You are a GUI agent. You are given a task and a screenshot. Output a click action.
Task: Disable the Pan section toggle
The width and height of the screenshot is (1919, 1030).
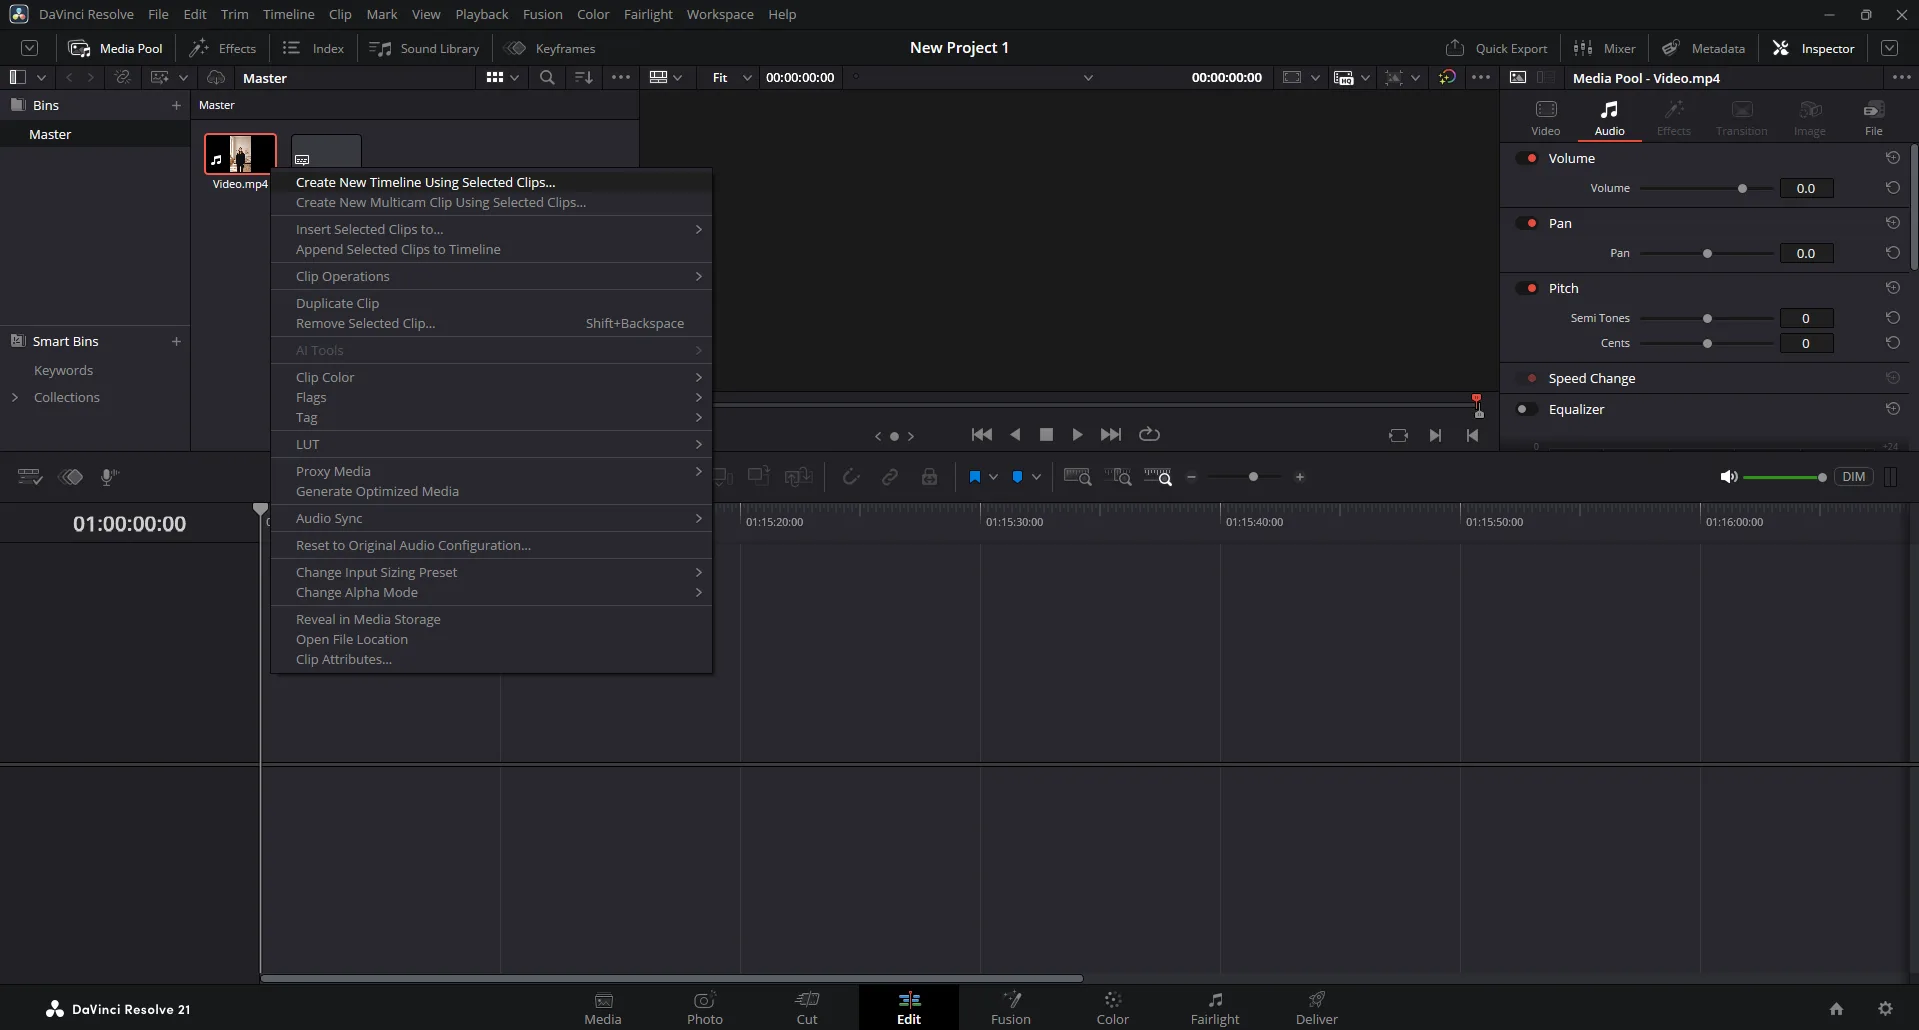[x=1527, y=223]
